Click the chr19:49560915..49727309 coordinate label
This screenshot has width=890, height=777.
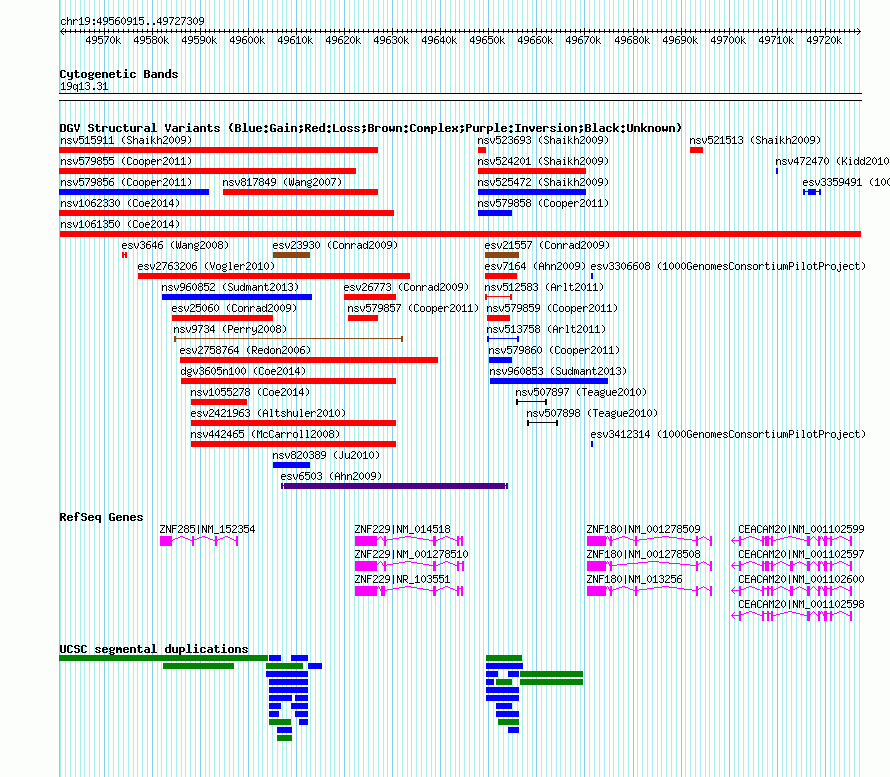[x=132, y=21]
